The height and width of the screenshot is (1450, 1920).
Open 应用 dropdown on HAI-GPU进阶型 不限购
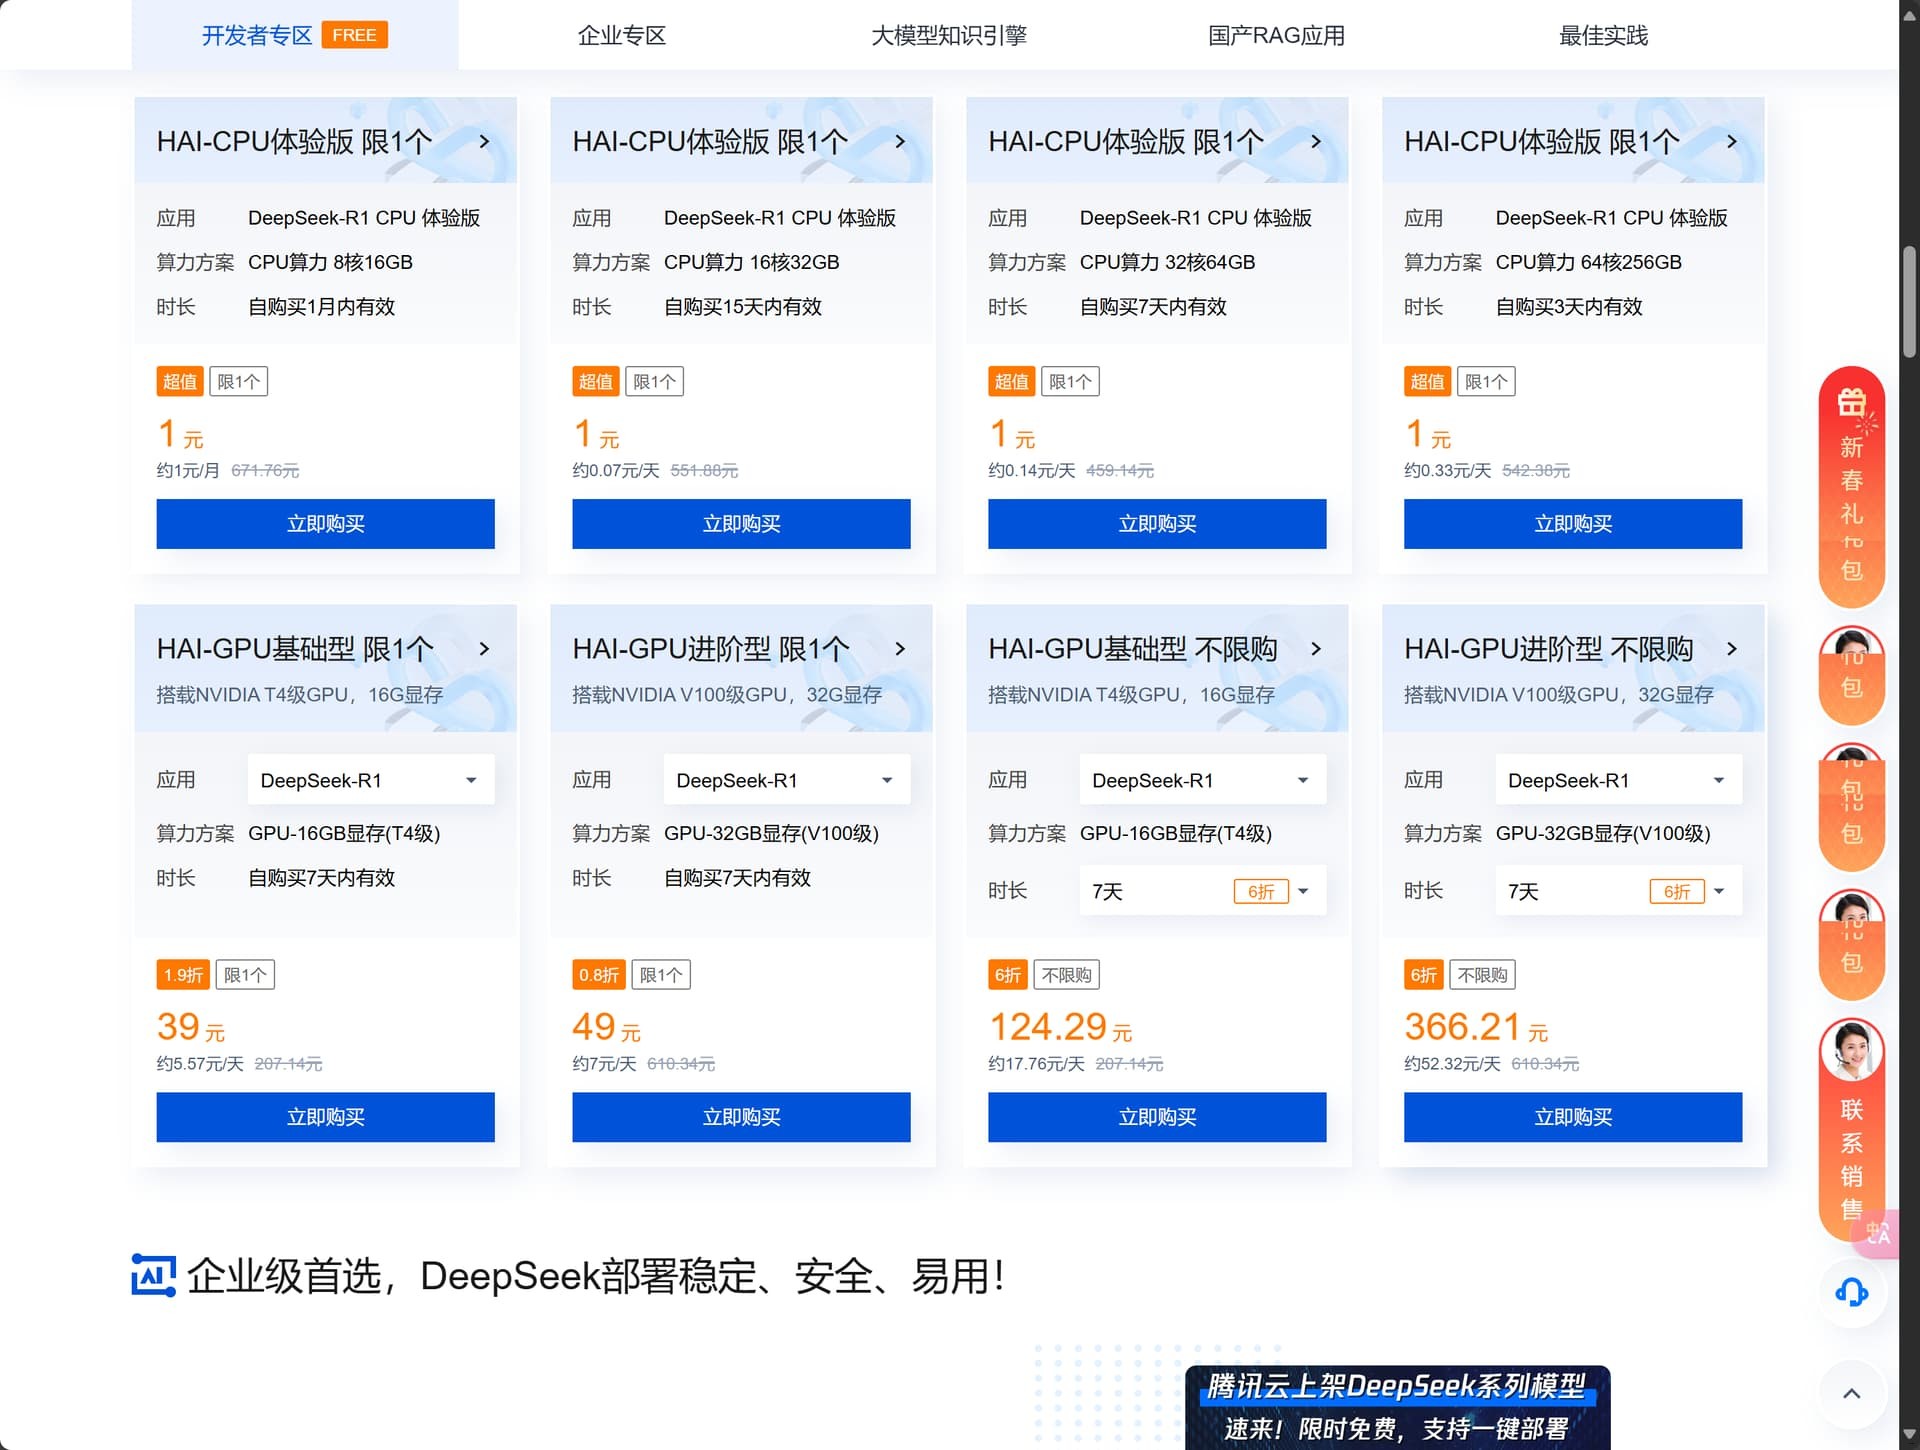[x=1618, y=780]
